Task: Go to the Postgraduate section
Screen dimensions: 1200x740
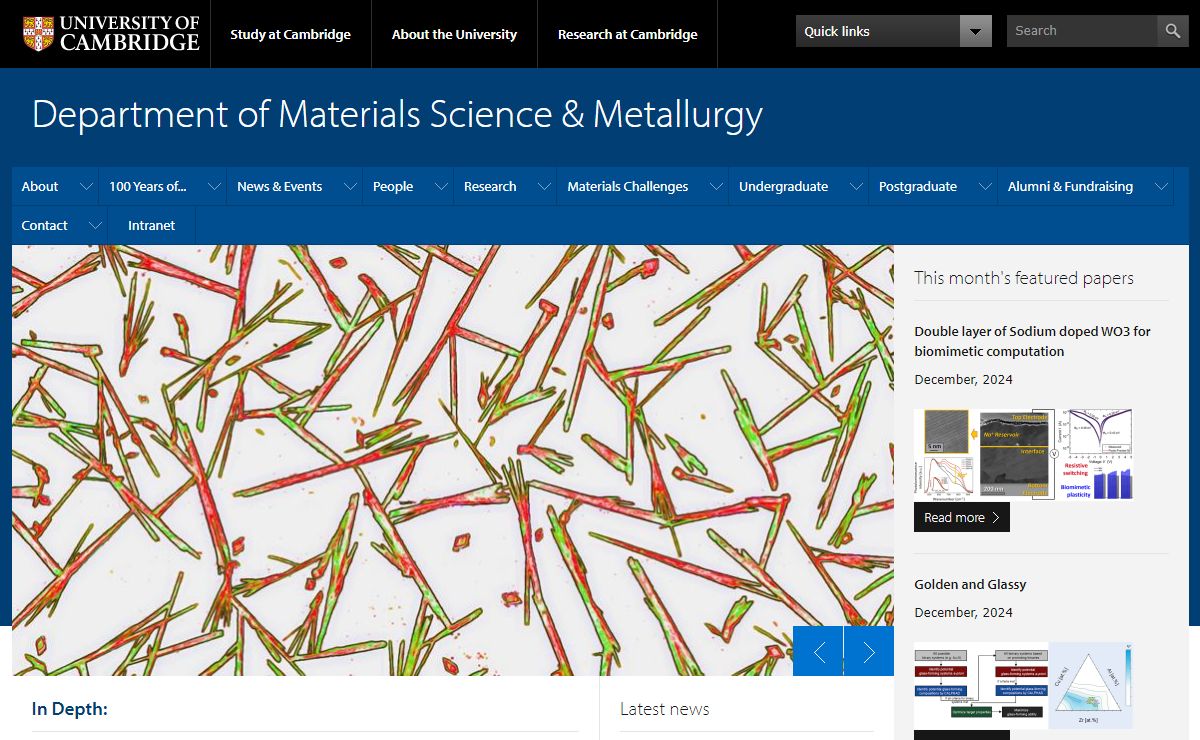Action: pyautogui.click(x=918, y=186)
